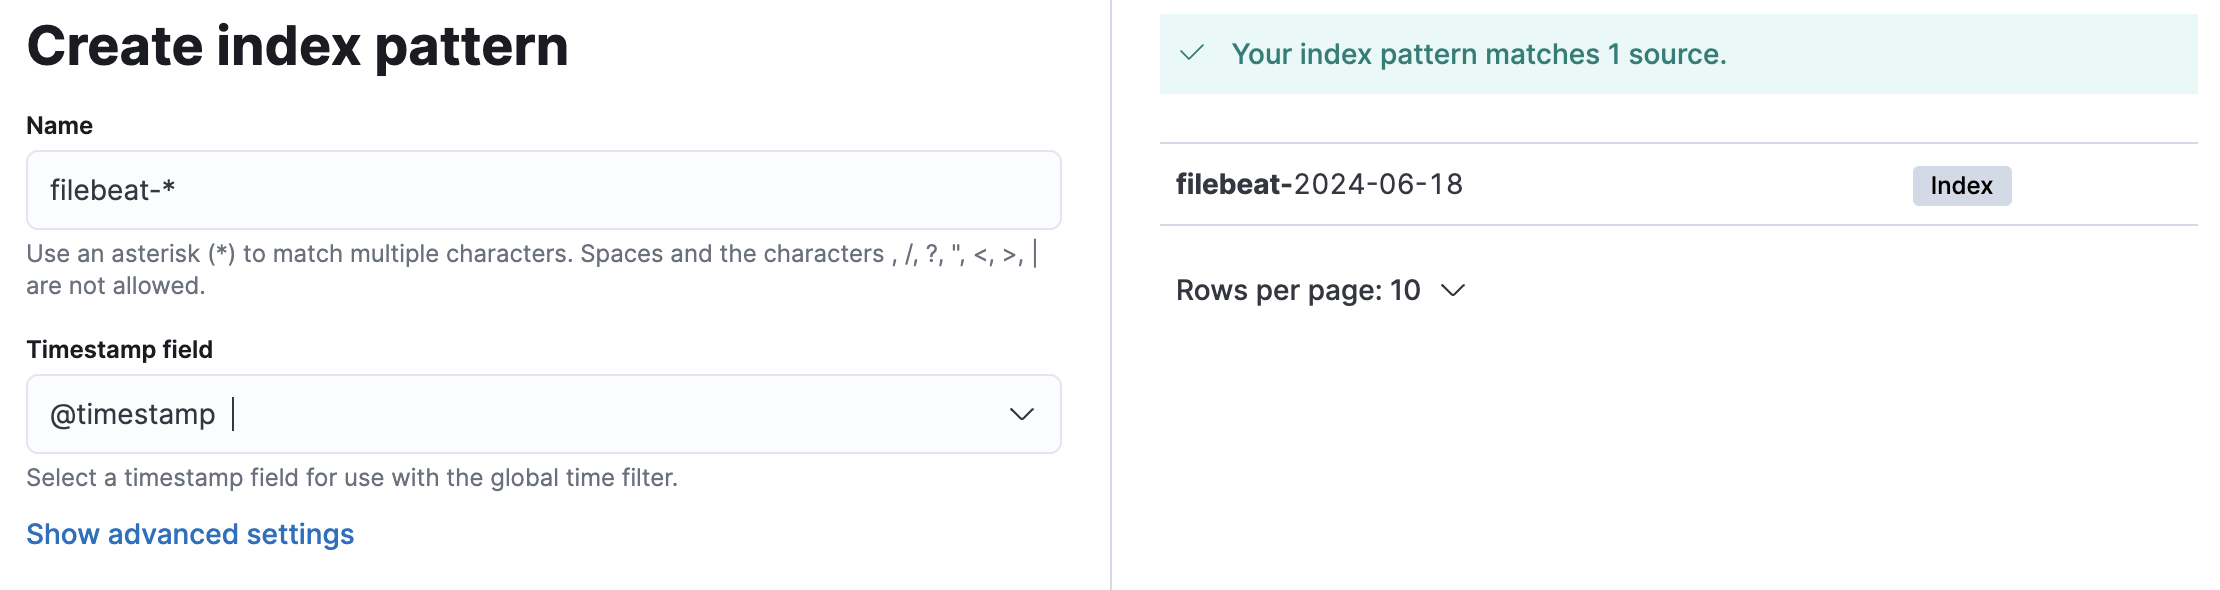The image size is (2220, 590).
Task: Click the 'Select a timestamp field' help text
Action: pos(352,478)
